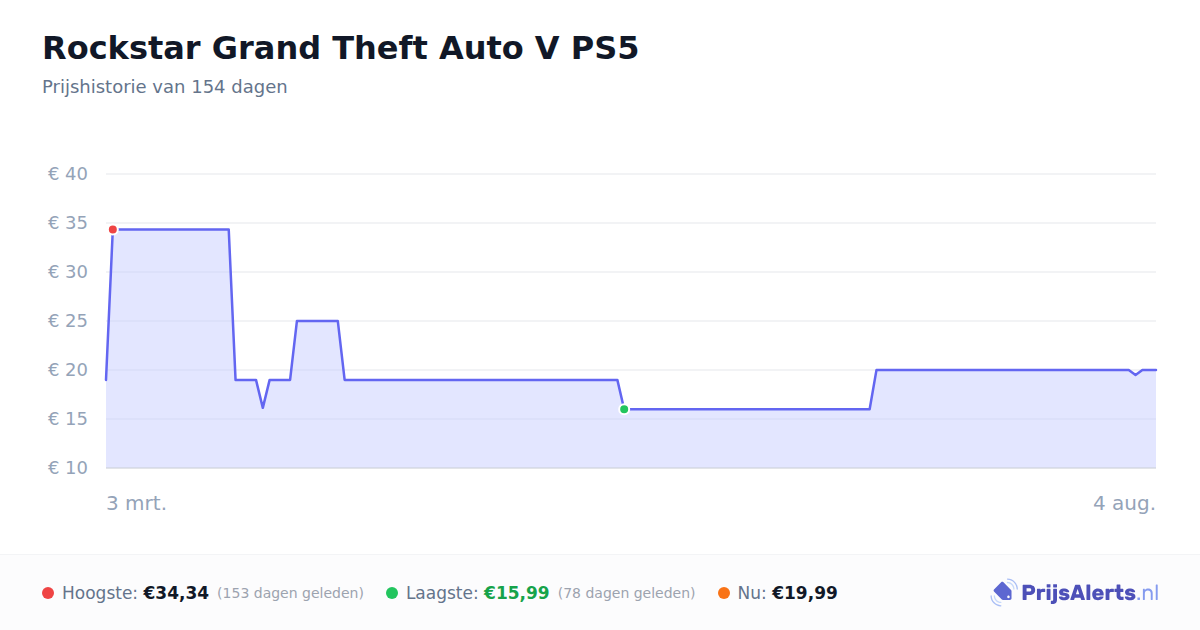Click the Prijshistorie van 154 dagen subtitle
The width and height of the screenshot is (1200, 630).
click(165, 87)
